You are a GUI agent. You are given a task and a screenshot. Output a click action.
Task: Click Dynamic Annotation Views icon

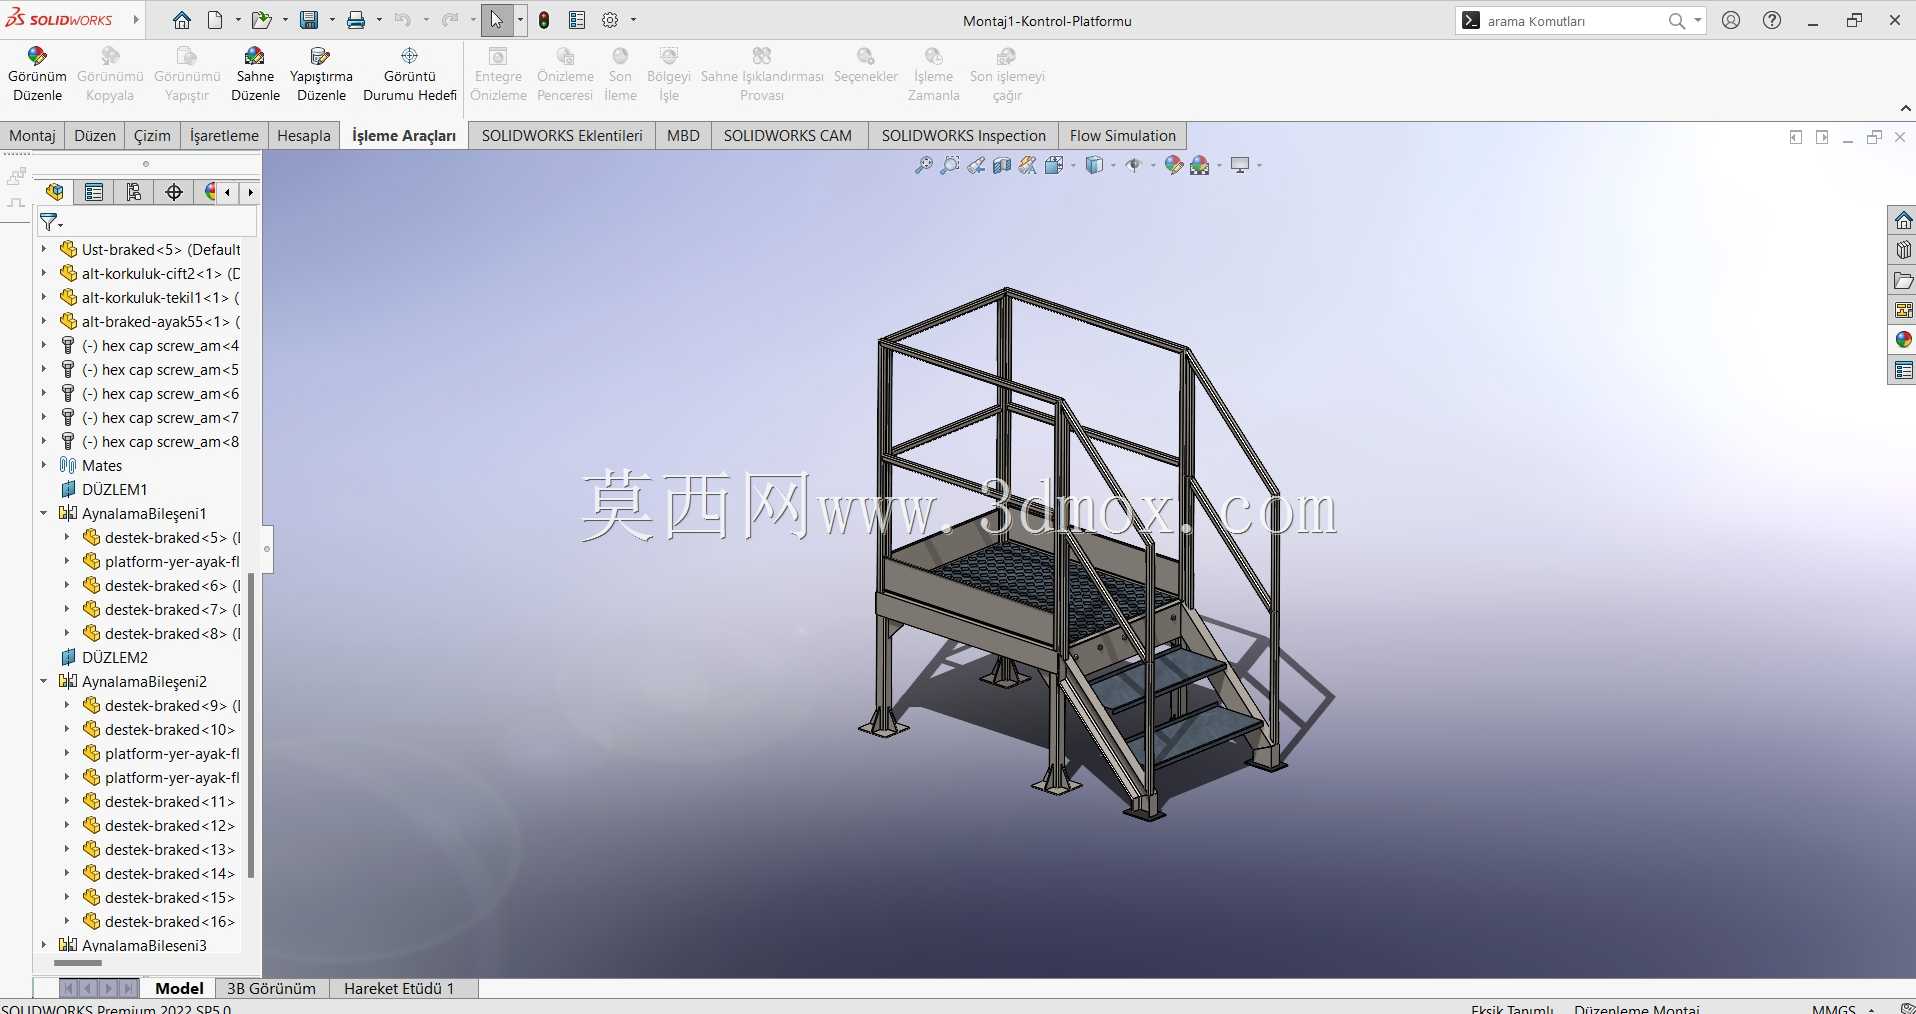pos(1028,165)
